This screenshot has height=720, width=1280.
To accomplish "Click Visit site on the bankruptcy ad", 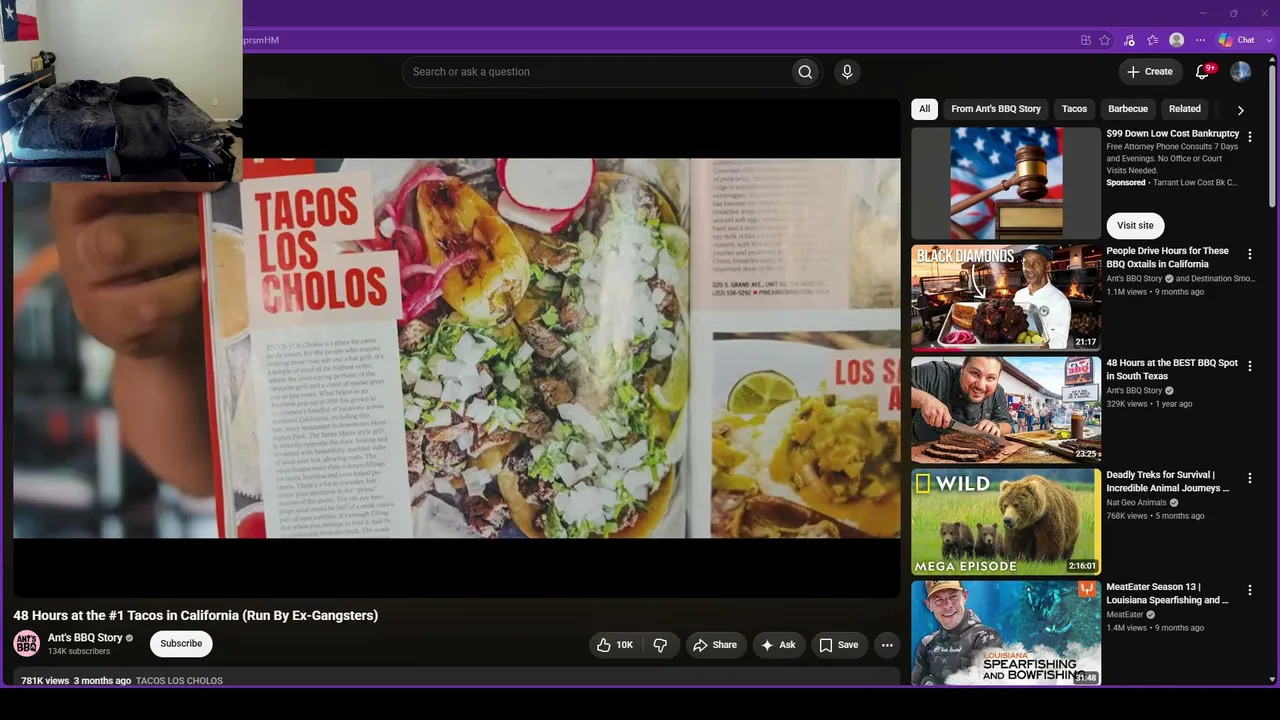I will pos(1135,225).
